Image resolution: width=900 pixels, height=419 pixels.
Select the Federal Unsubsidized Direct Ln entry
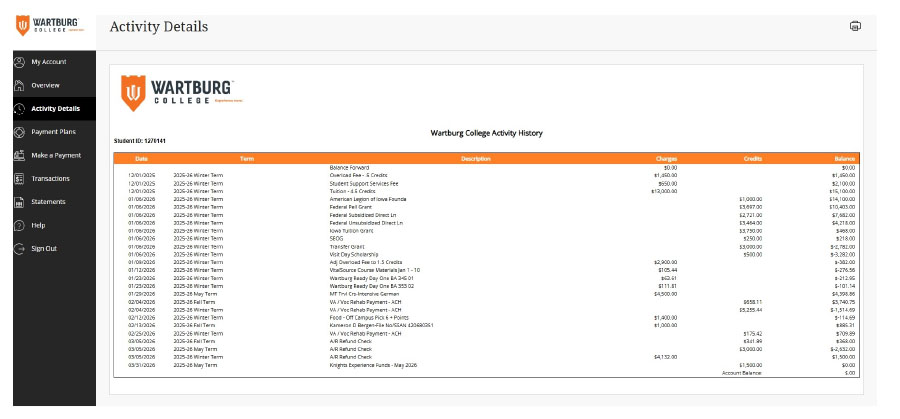click(x=366, y=223)
